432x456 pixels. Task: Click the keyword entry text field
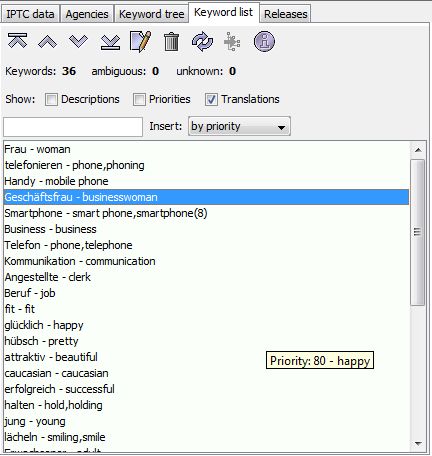pos(73,126)
